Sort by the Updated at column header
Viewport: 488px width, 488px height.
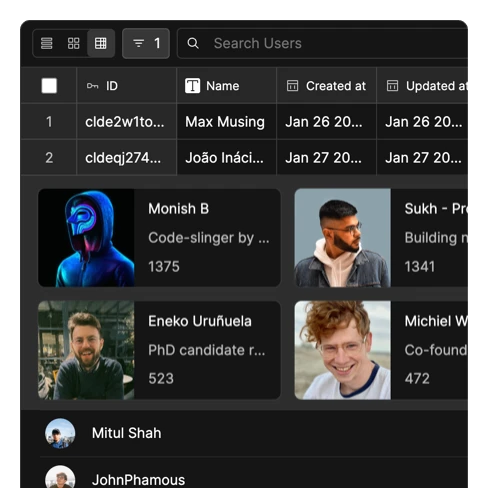tap(423, 86)
